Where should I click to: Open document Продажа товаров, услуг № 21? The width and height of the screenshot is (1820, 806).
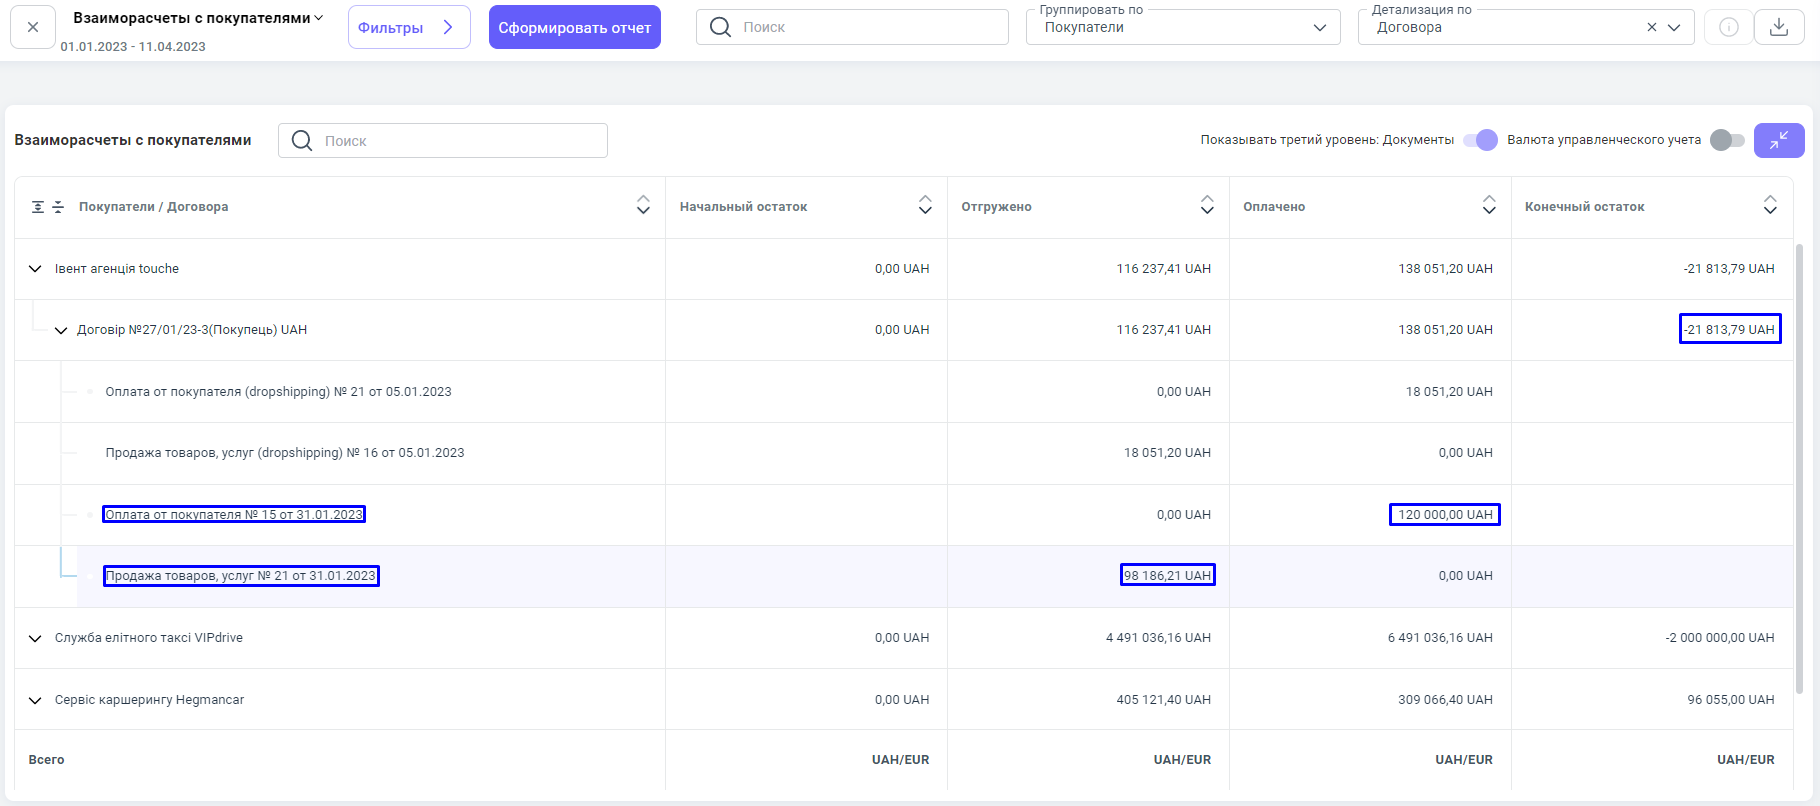click(x=241, y=576)
